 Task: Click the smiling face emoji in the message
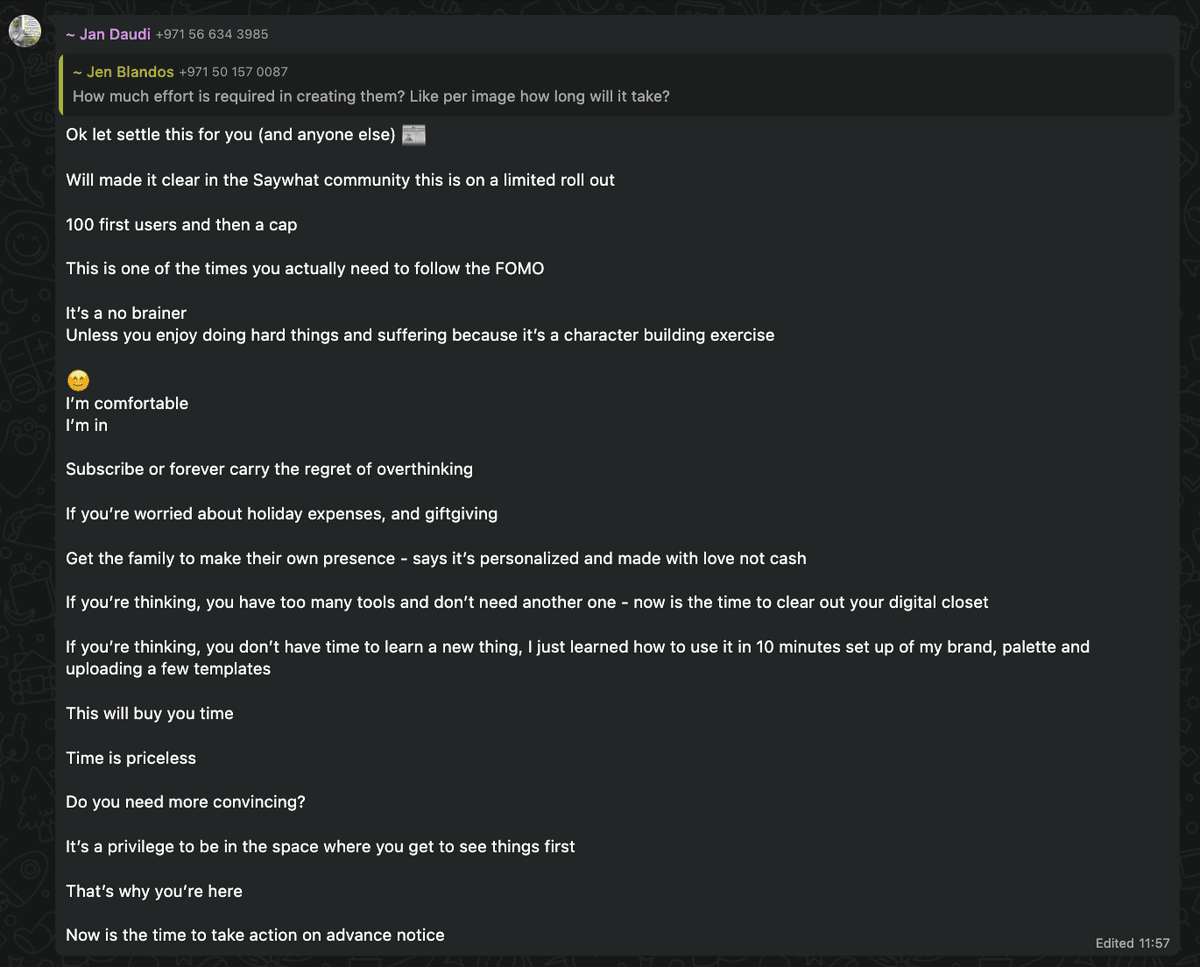[x=77, y=381]
